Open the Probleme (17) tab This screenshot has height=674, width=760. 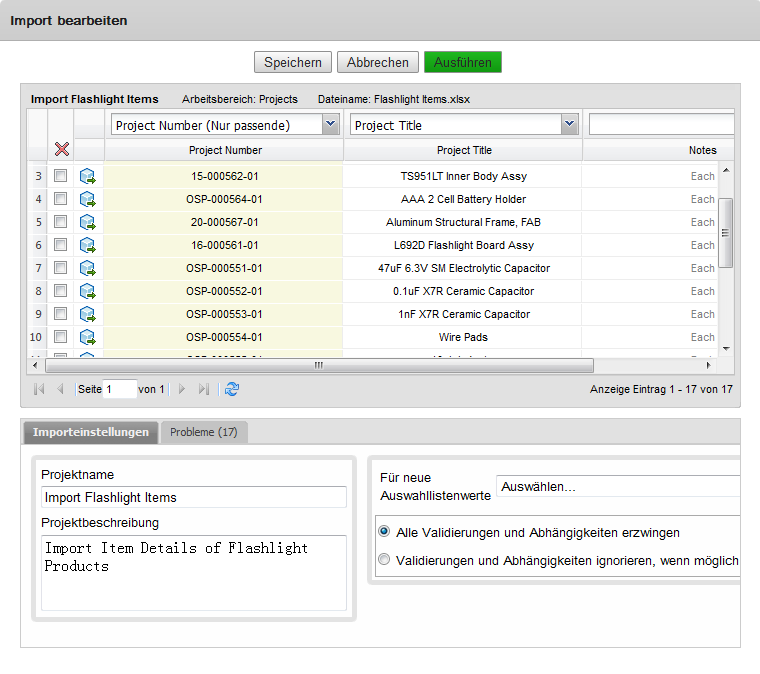point(204,432)
